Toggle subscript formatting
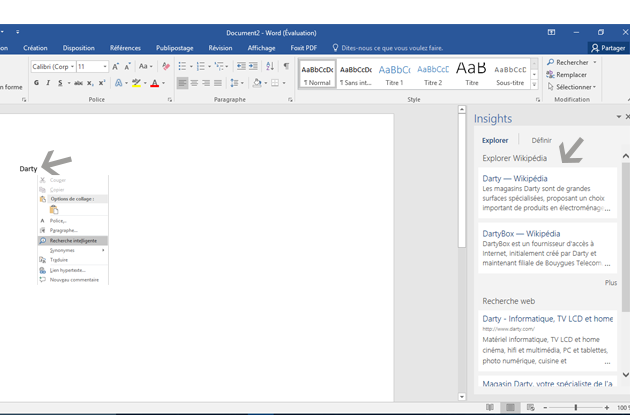Screen dimensions: 630x415 (x=90, y=83)
